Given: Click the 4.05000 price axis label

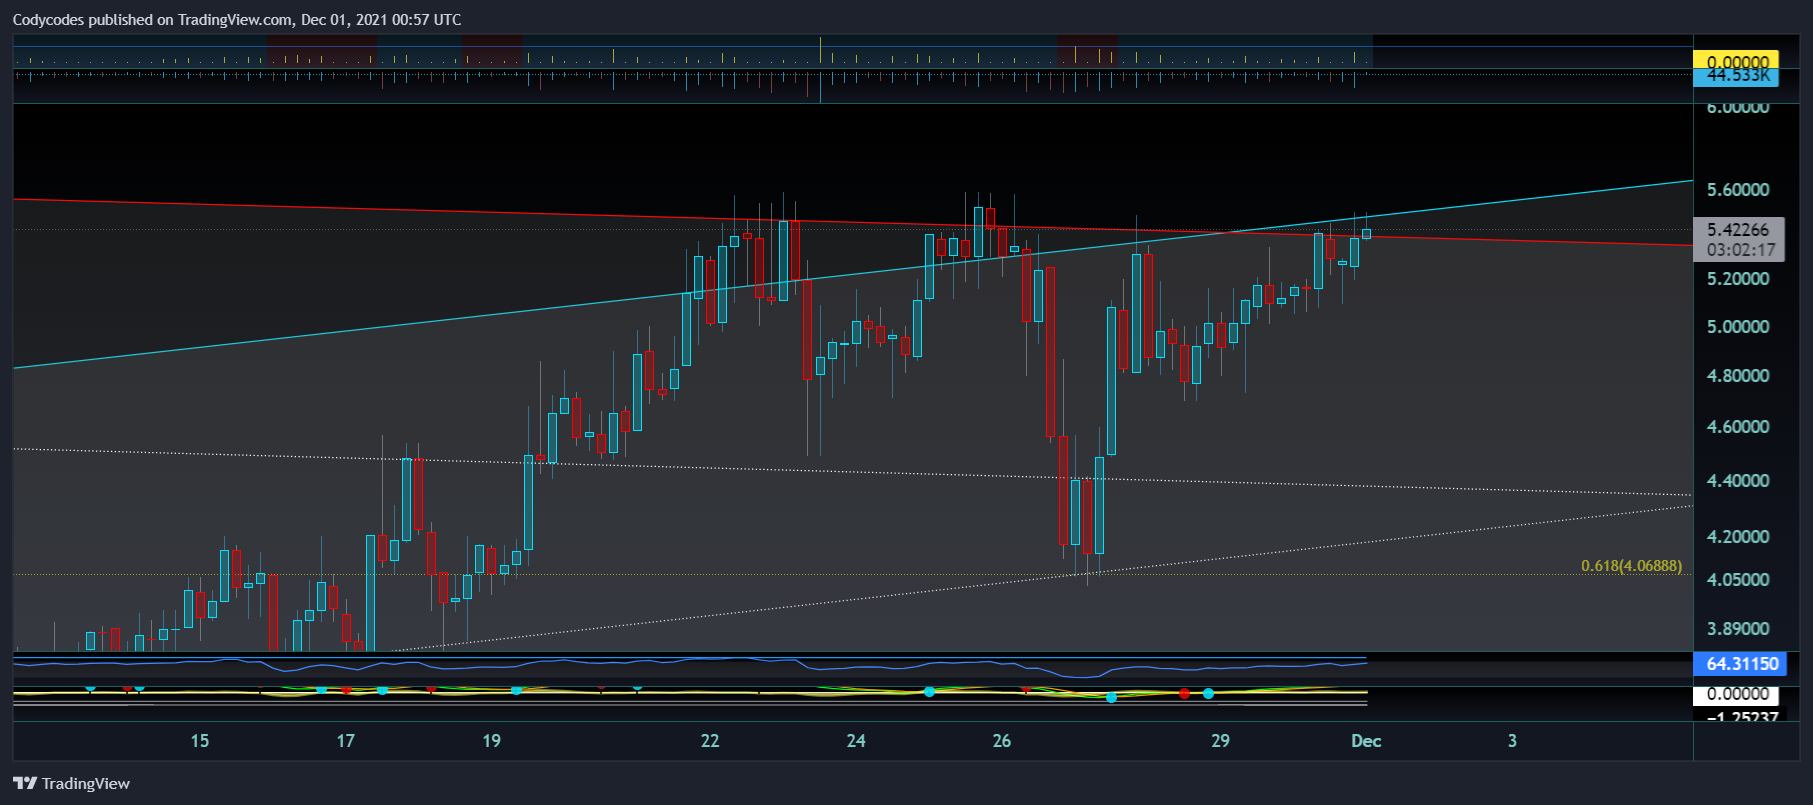Looking at the screenshot, I should coord(1738,580).
